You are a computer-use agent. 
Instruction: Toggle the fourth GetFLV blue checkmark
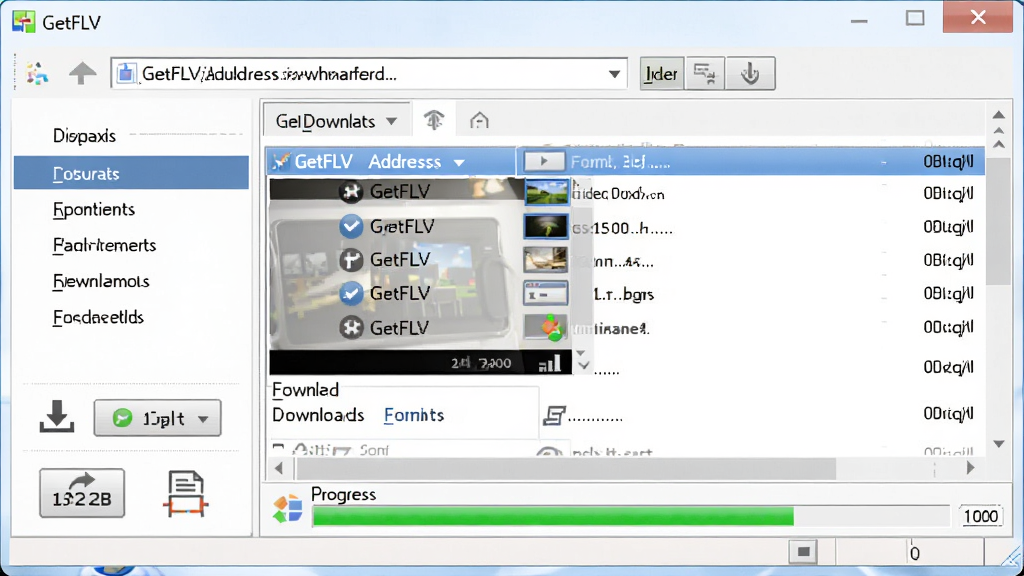(351, 293)
